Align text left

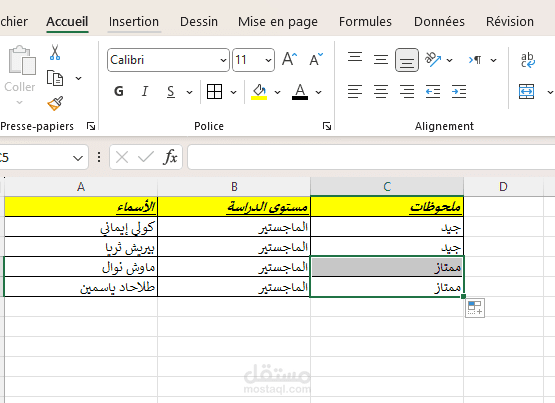[x=355, y=92]
